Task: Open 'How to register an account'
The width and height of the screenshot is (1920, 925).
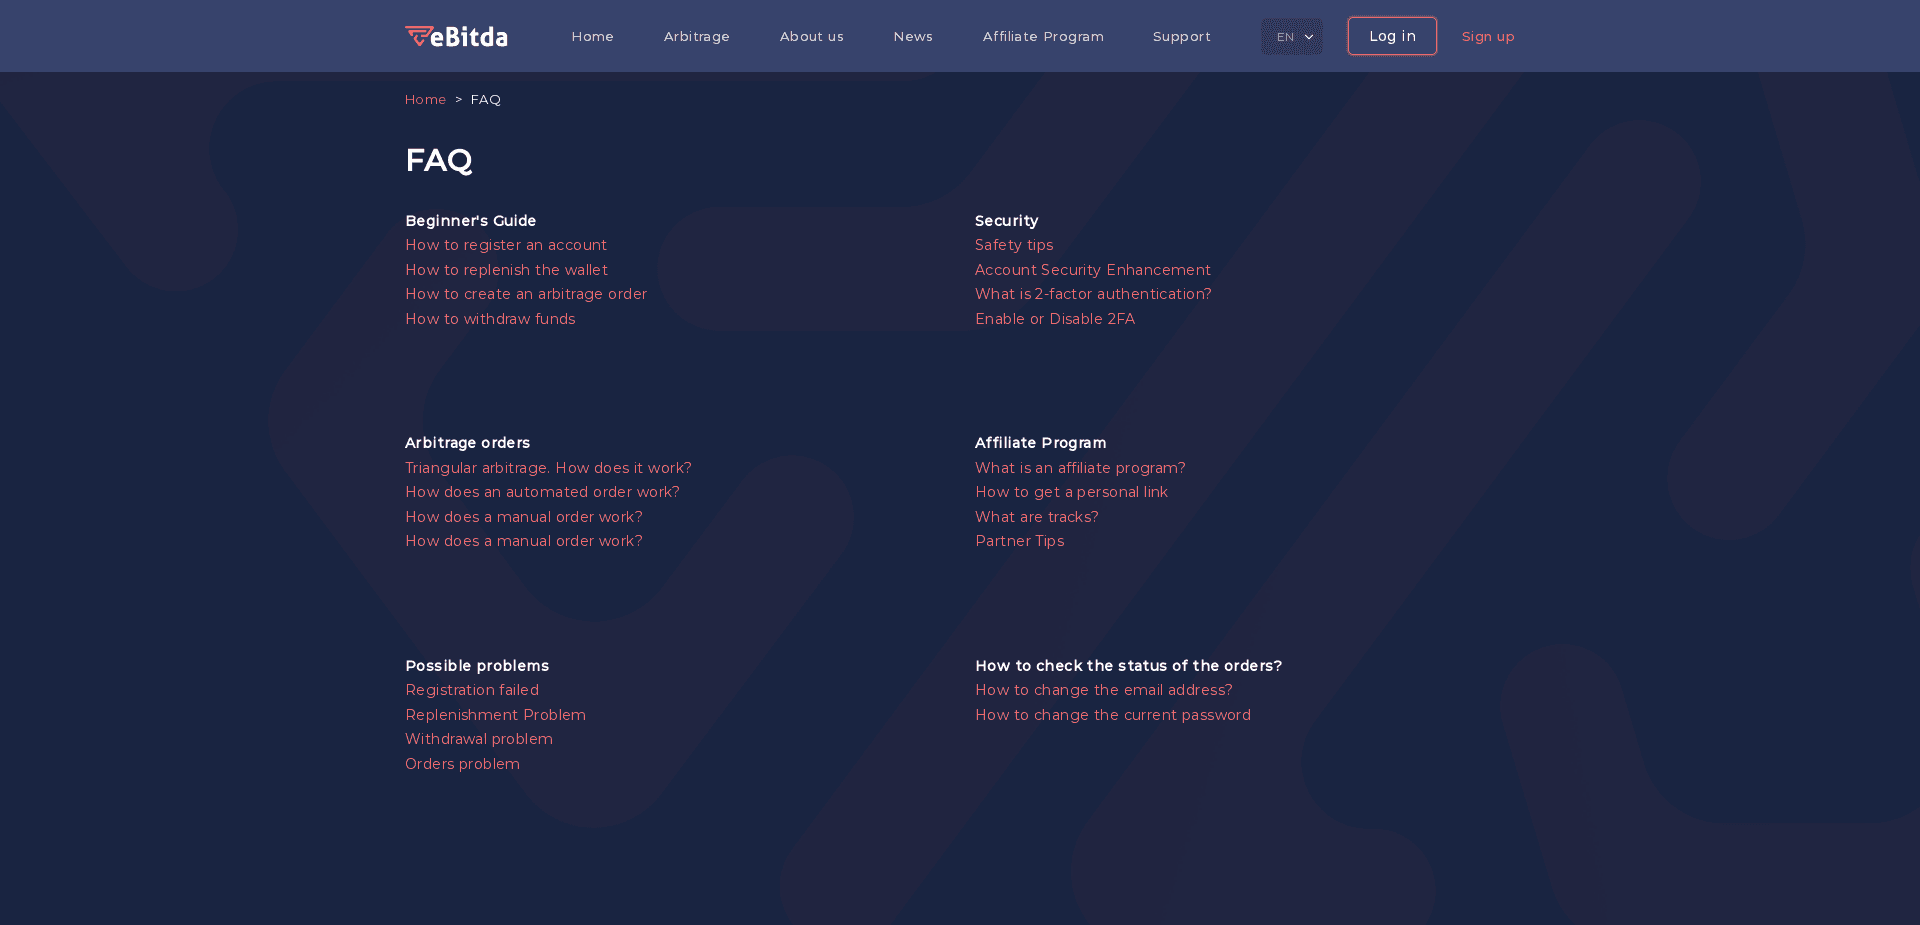Action: click(506, 245)
